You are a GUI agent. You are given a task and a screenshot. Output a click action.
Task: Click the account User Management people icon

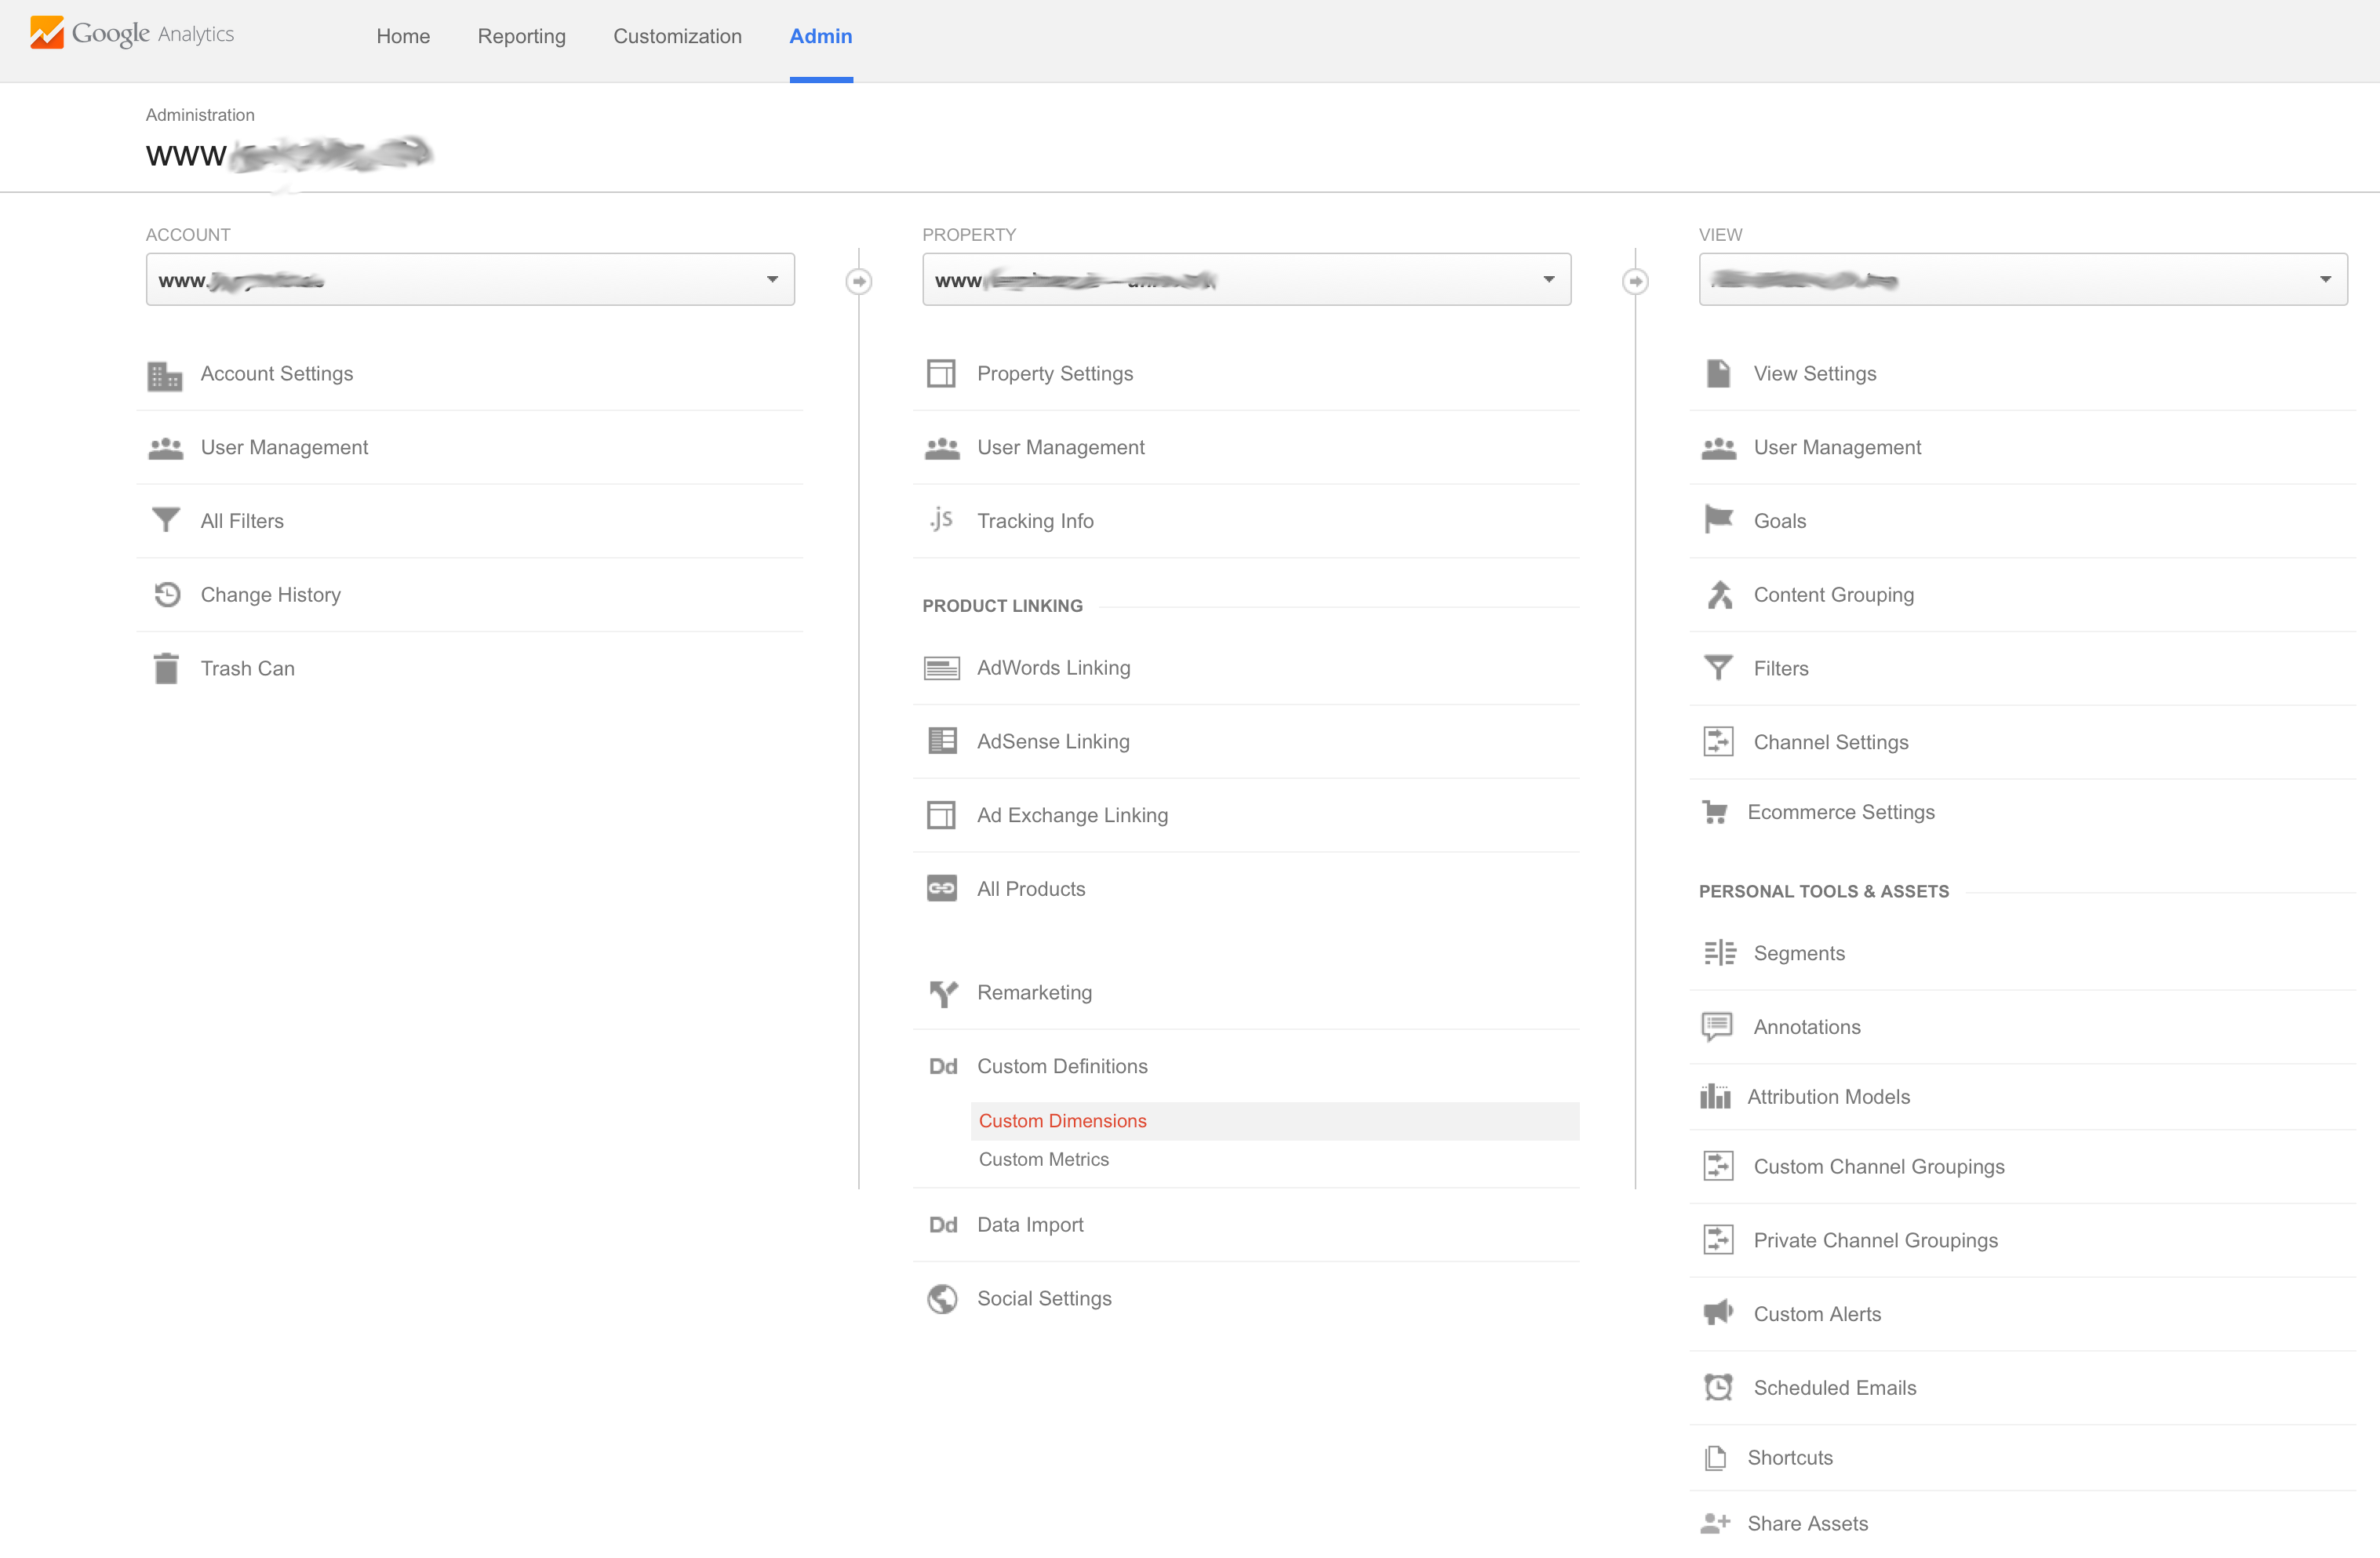click(x=165, y=448)
